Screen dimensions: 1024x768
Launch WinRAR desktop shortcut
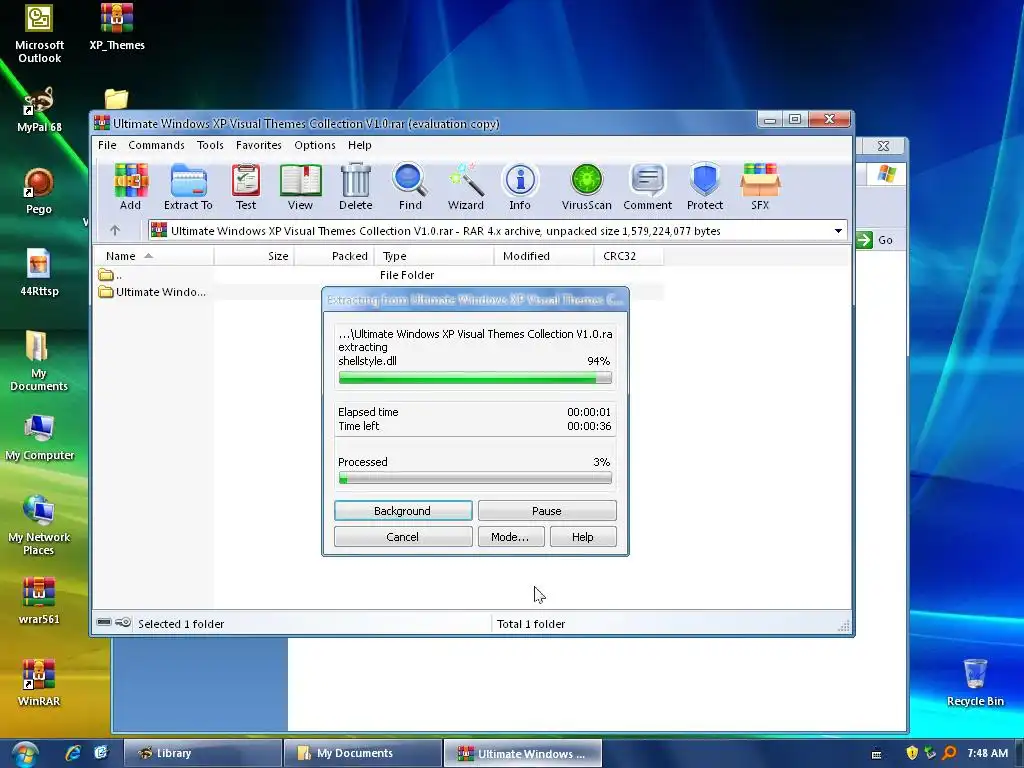pos(39,683)
